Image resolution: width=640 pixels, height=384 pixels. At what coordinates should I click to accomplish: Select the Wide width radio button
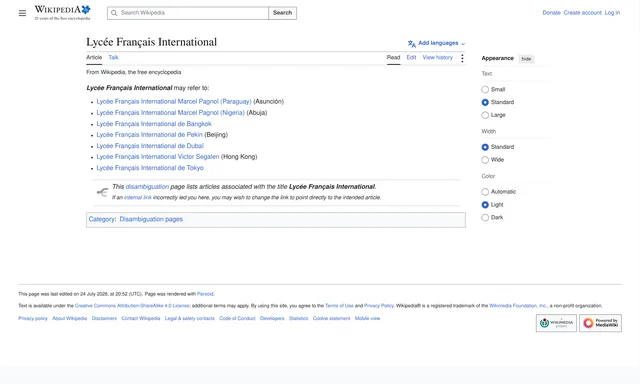485,160
